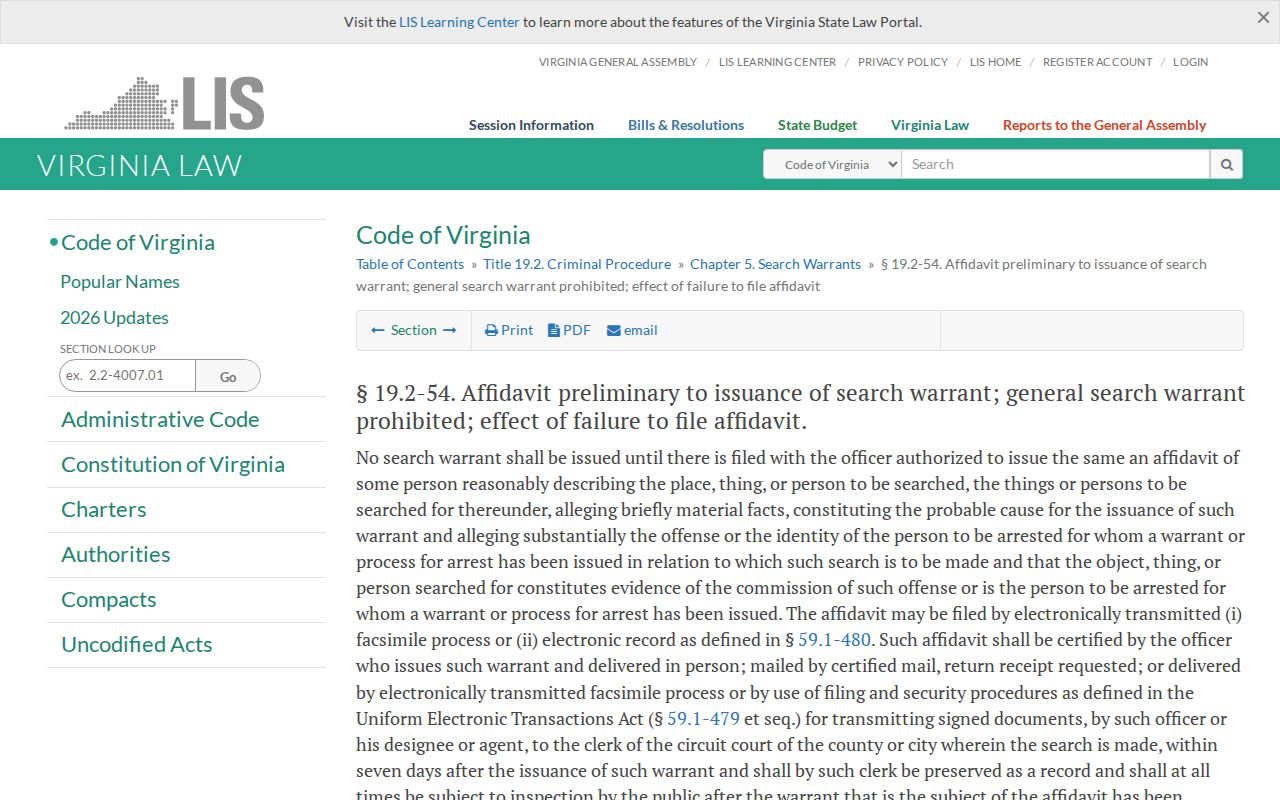Click the search magnifier button
Screen dimensions: 1280x800
pyautogui.click(x=1226, y=164)
